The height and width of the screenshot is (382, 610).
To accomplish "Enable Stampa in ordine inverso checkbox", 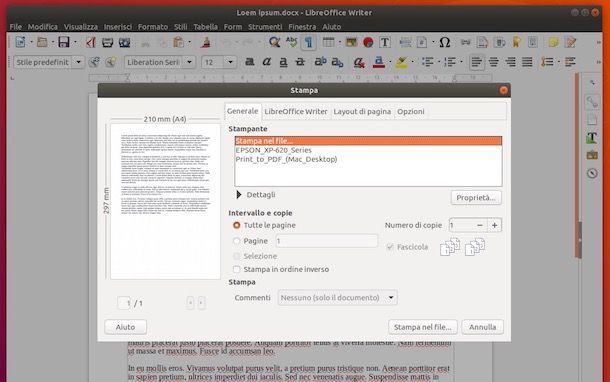I will pos(236,269).
